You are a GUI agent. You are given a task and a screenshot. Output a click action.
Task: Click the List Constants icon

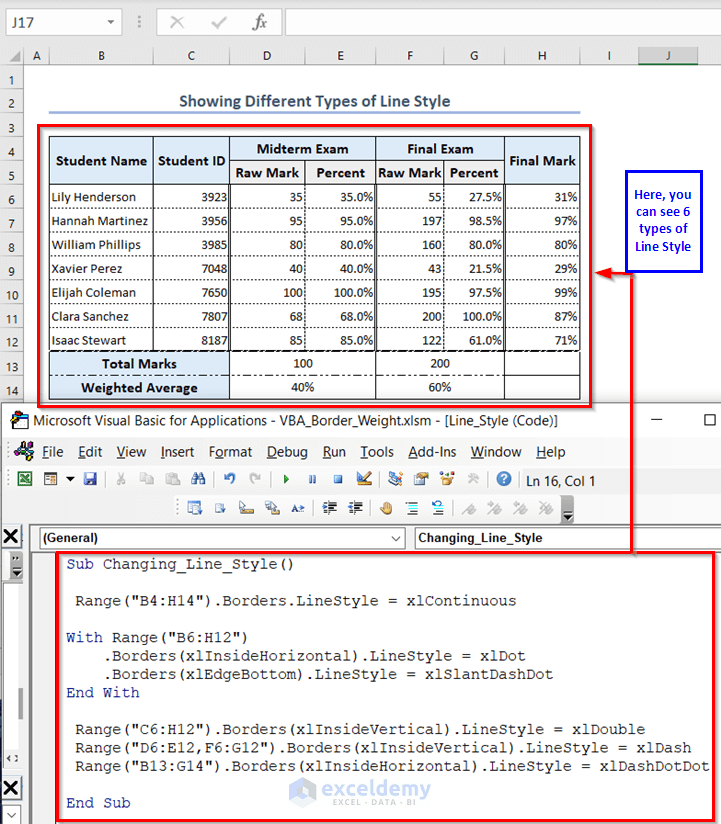pos(220,508)
